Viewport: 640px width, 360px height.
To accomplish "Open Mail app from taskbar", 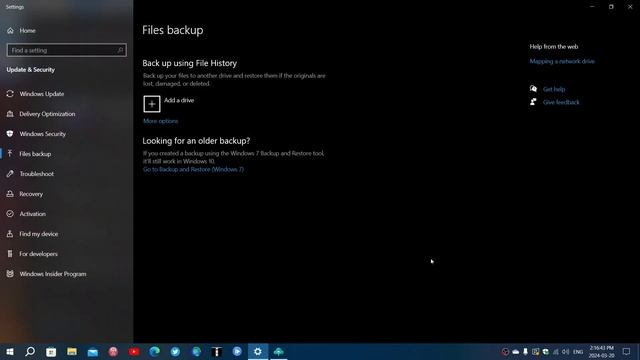I will (93, 351).
